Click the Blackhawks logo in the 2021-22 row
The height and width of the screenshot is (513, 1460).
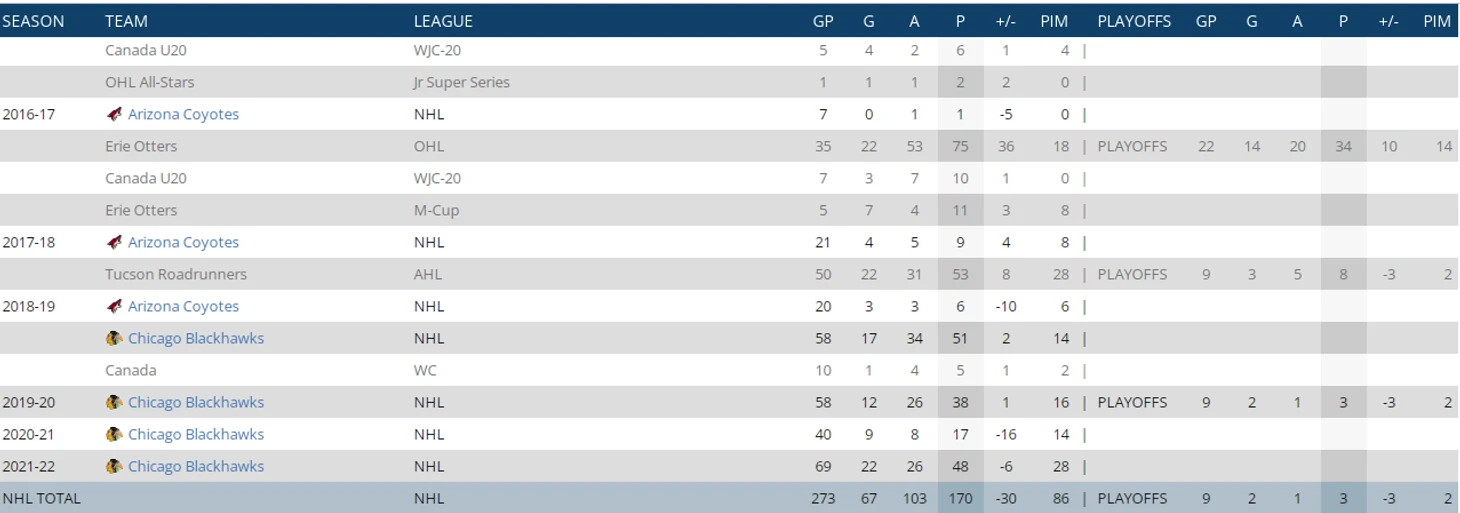tap(114, 466)
